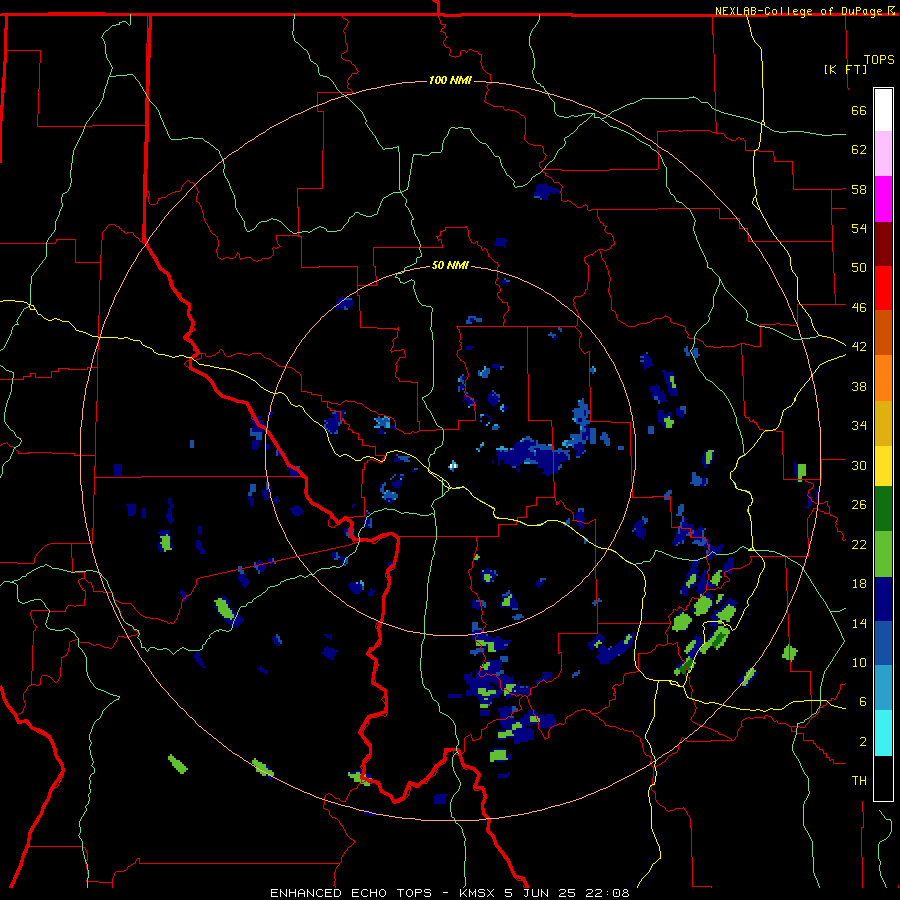Screen dimensions: 900x900
Task: Click the ENHANCED ECHO TOPS caption text
Action: pos(351,893)
